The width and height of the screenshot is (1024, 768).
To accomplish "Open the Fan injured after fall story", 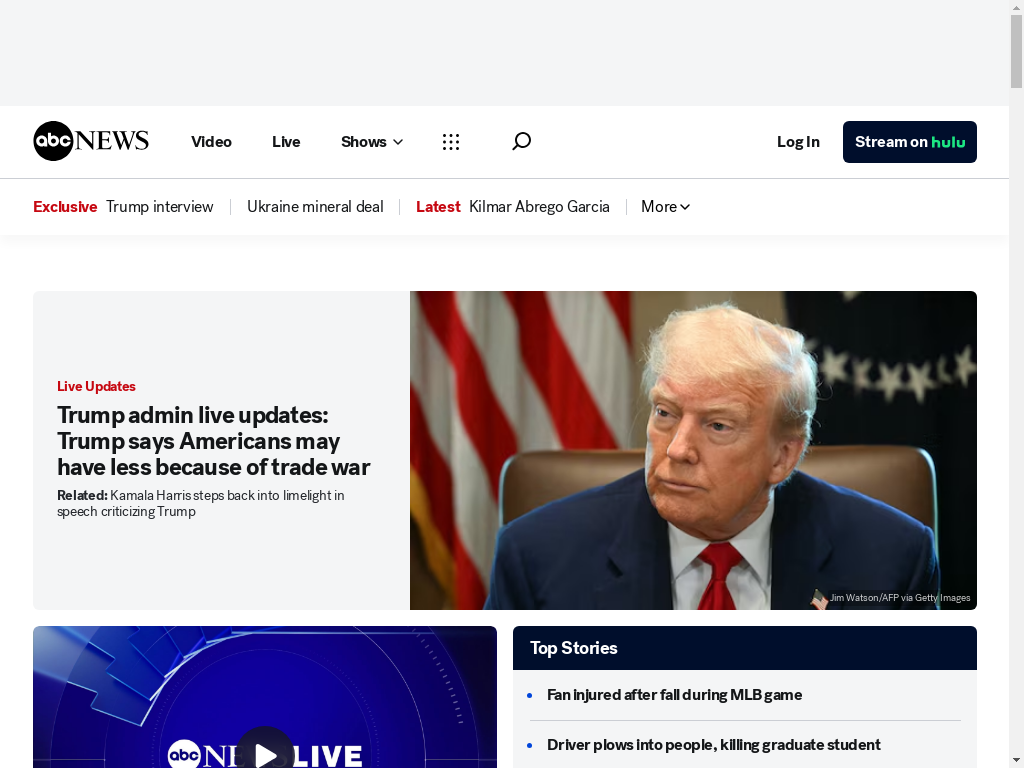I will click(x=674, y=695).
